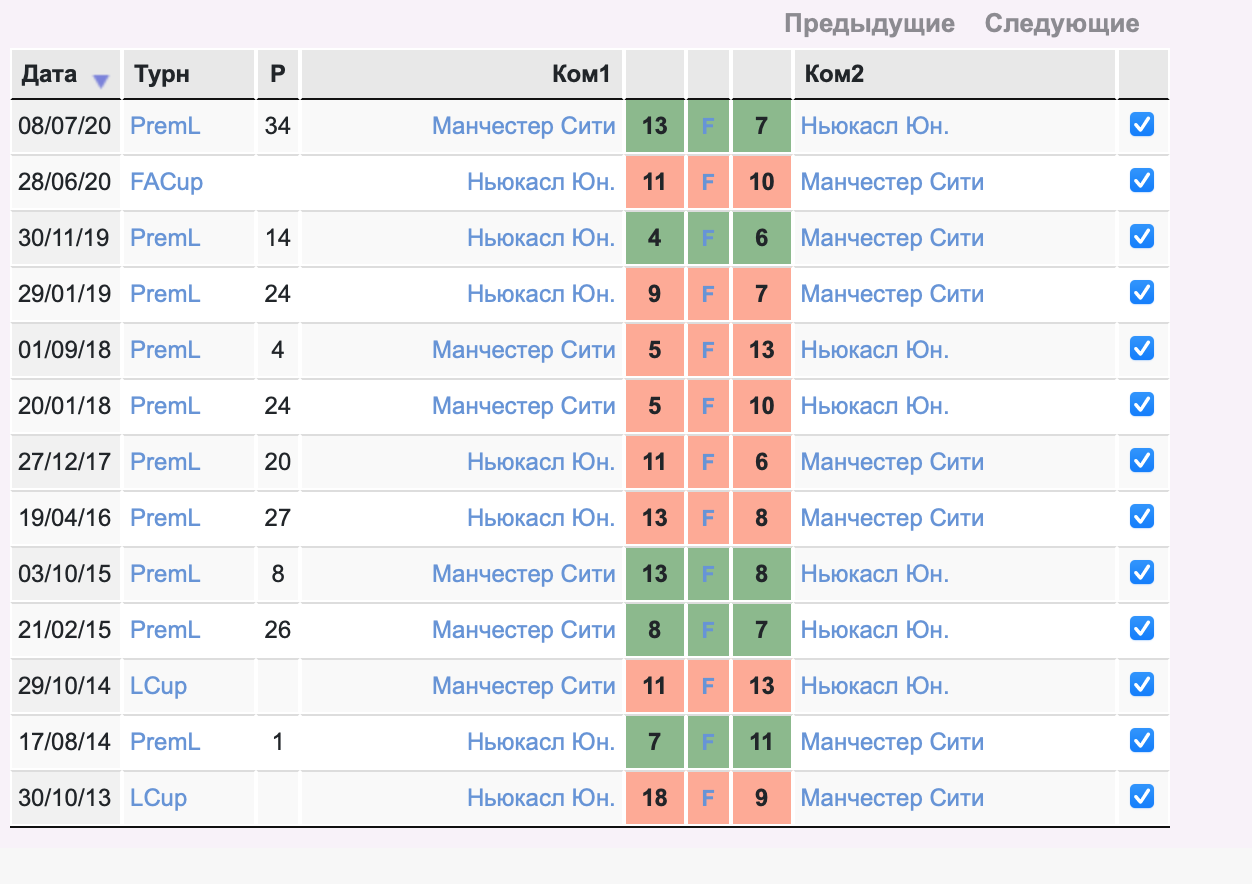Sort by the Дата column arrow

[100, 81]
